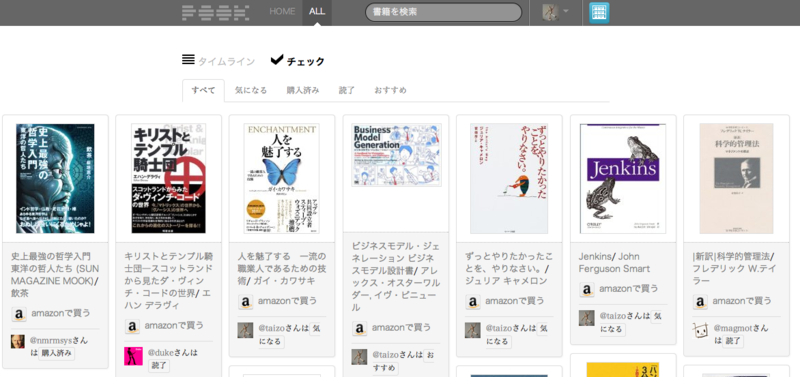Open @nmrmsys user avatar
This screenshot has height=377, width=800.
[x=17, y=341]
